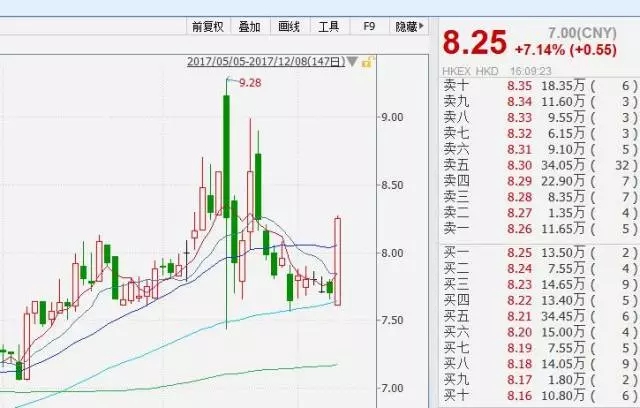Image resolution: width=640 pixels, height=408 pixels.
Task: Select the 卖七 row at 8.32
Action: (x=540, y=133)
